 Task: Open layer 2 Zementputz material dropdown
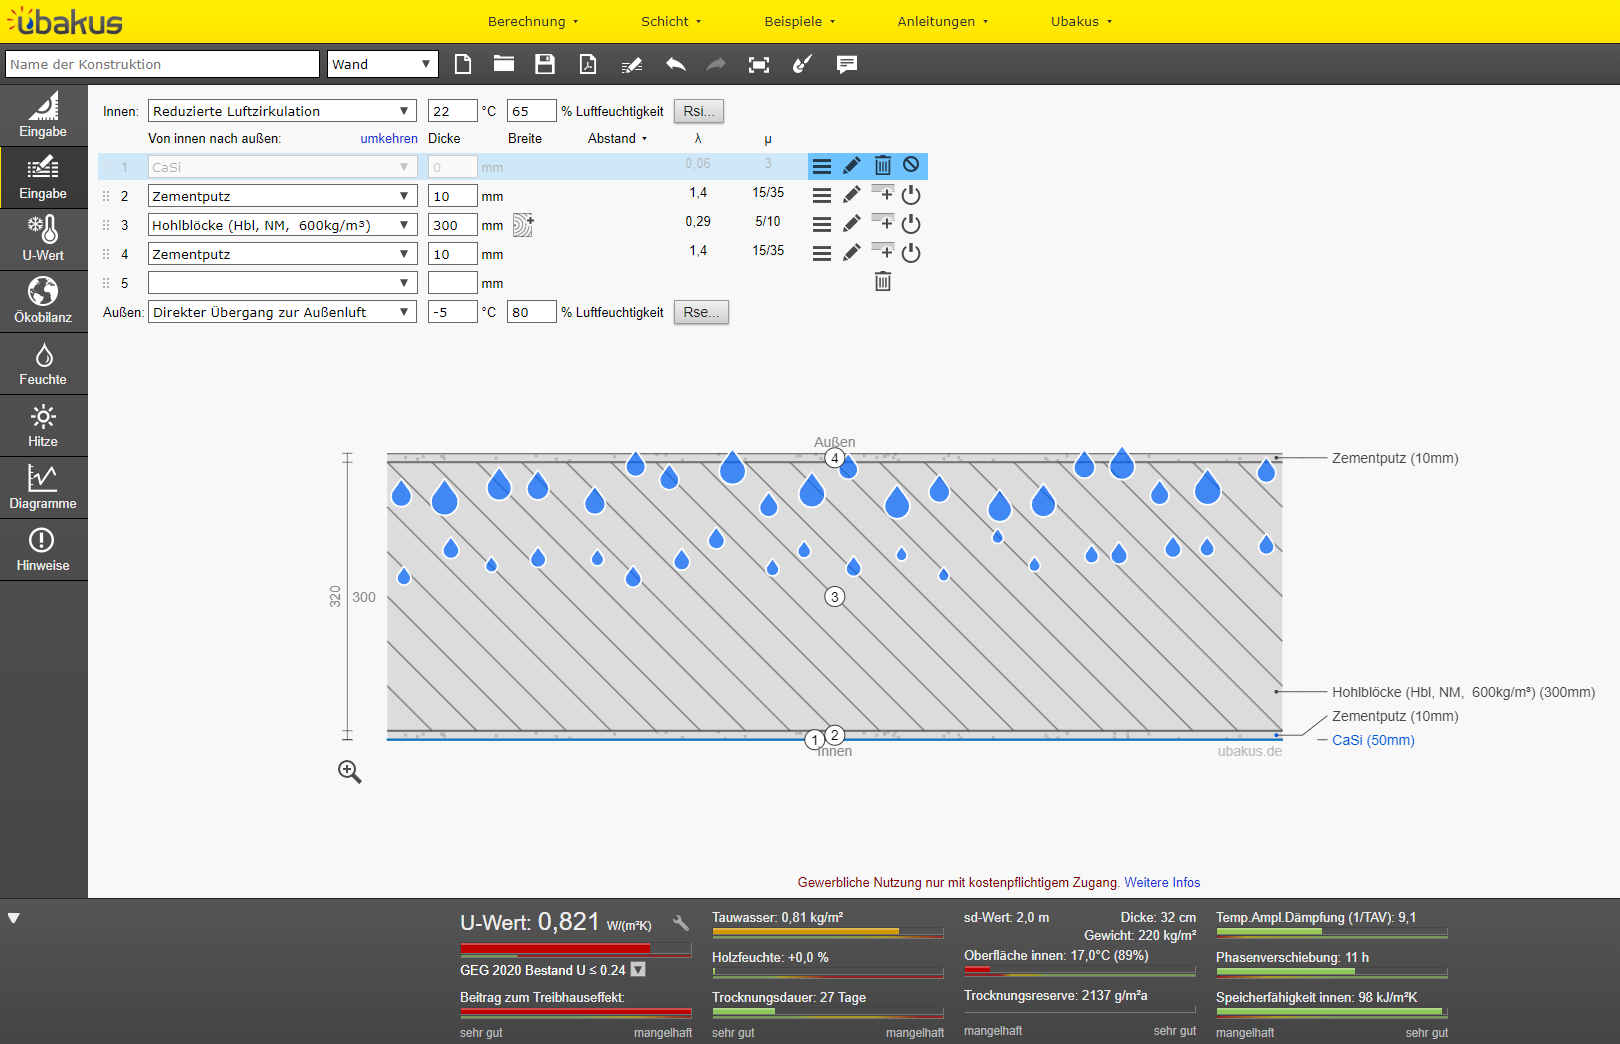282,196
